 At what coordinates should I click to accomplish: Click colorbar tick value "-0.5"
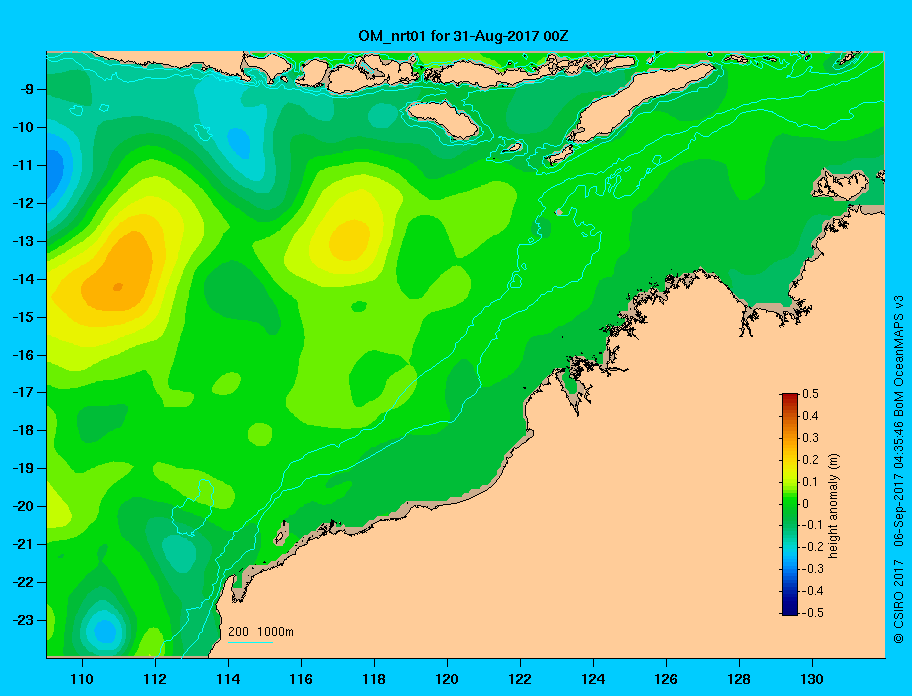pos(813,613)
